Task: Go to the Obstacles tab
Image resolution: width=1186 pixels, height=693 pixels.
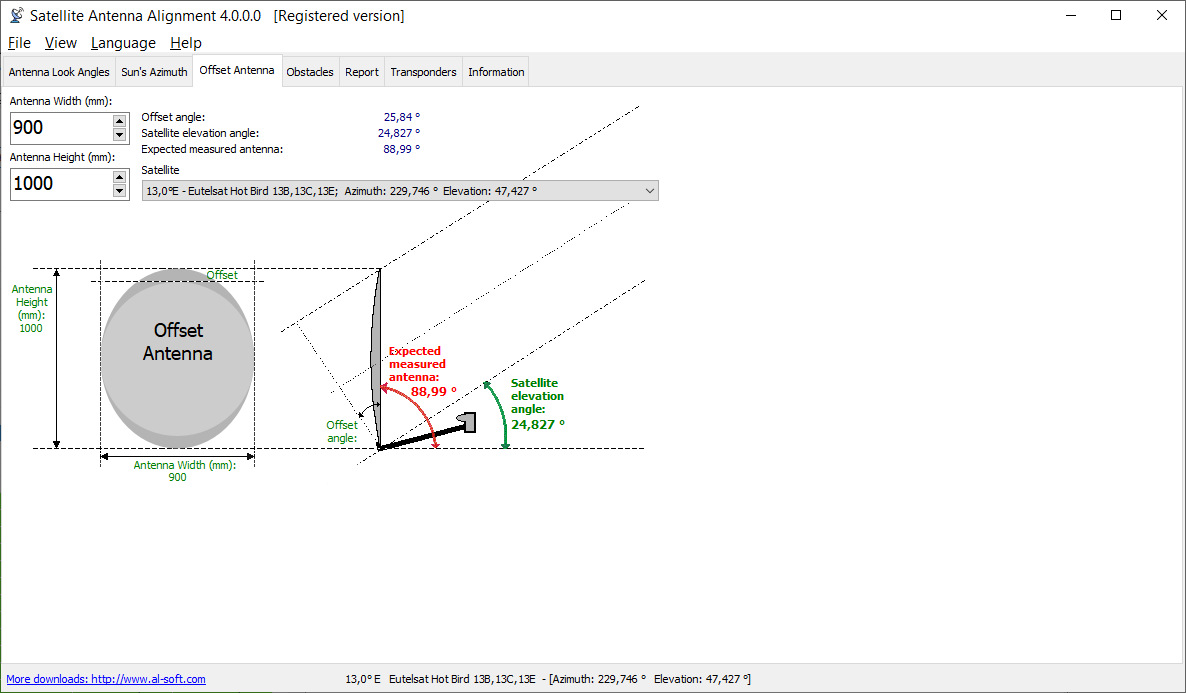Action: click(x=310, y=72)
